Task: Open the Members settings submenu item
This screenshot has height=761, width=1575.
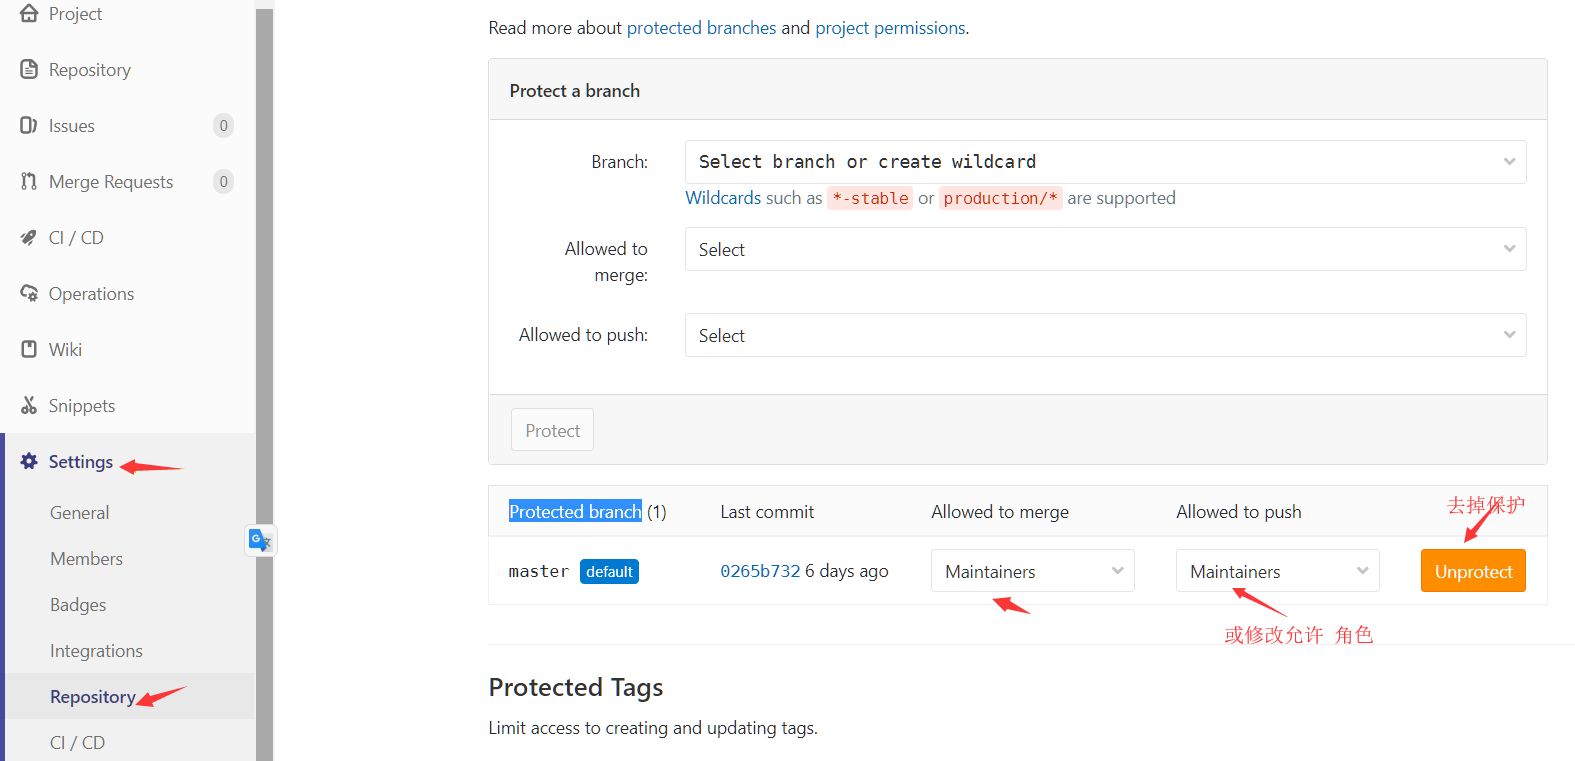Action: [87, 559]
